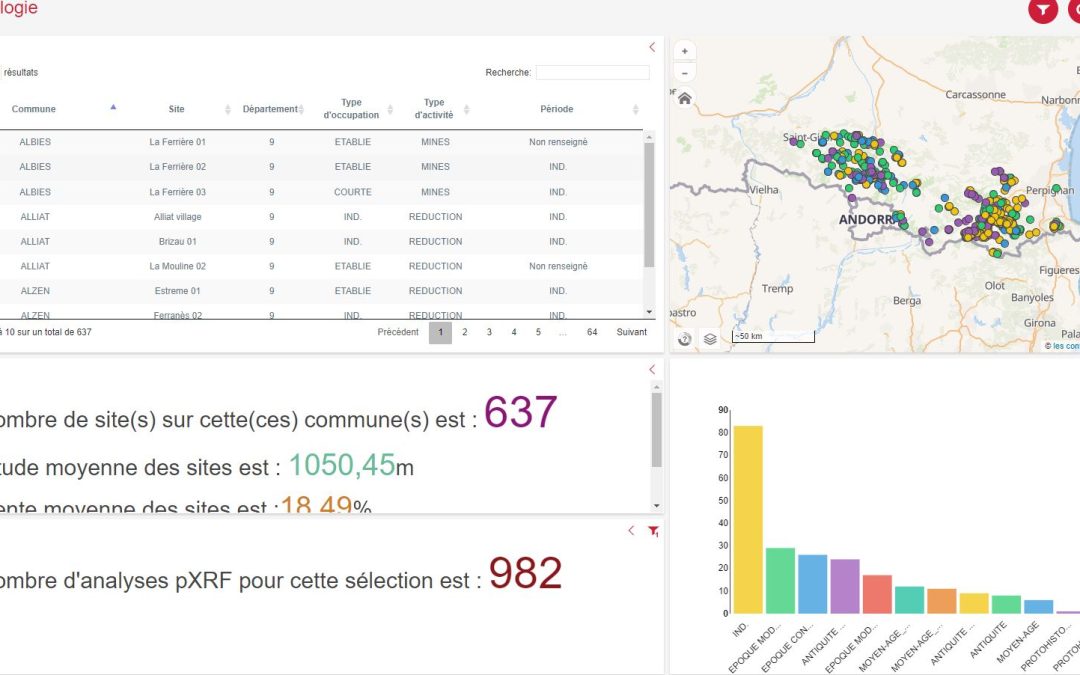The width and height of the screenshot is (1080, 675).
Task: Toggle ascending sort on the Commune column
Action: 113,107
